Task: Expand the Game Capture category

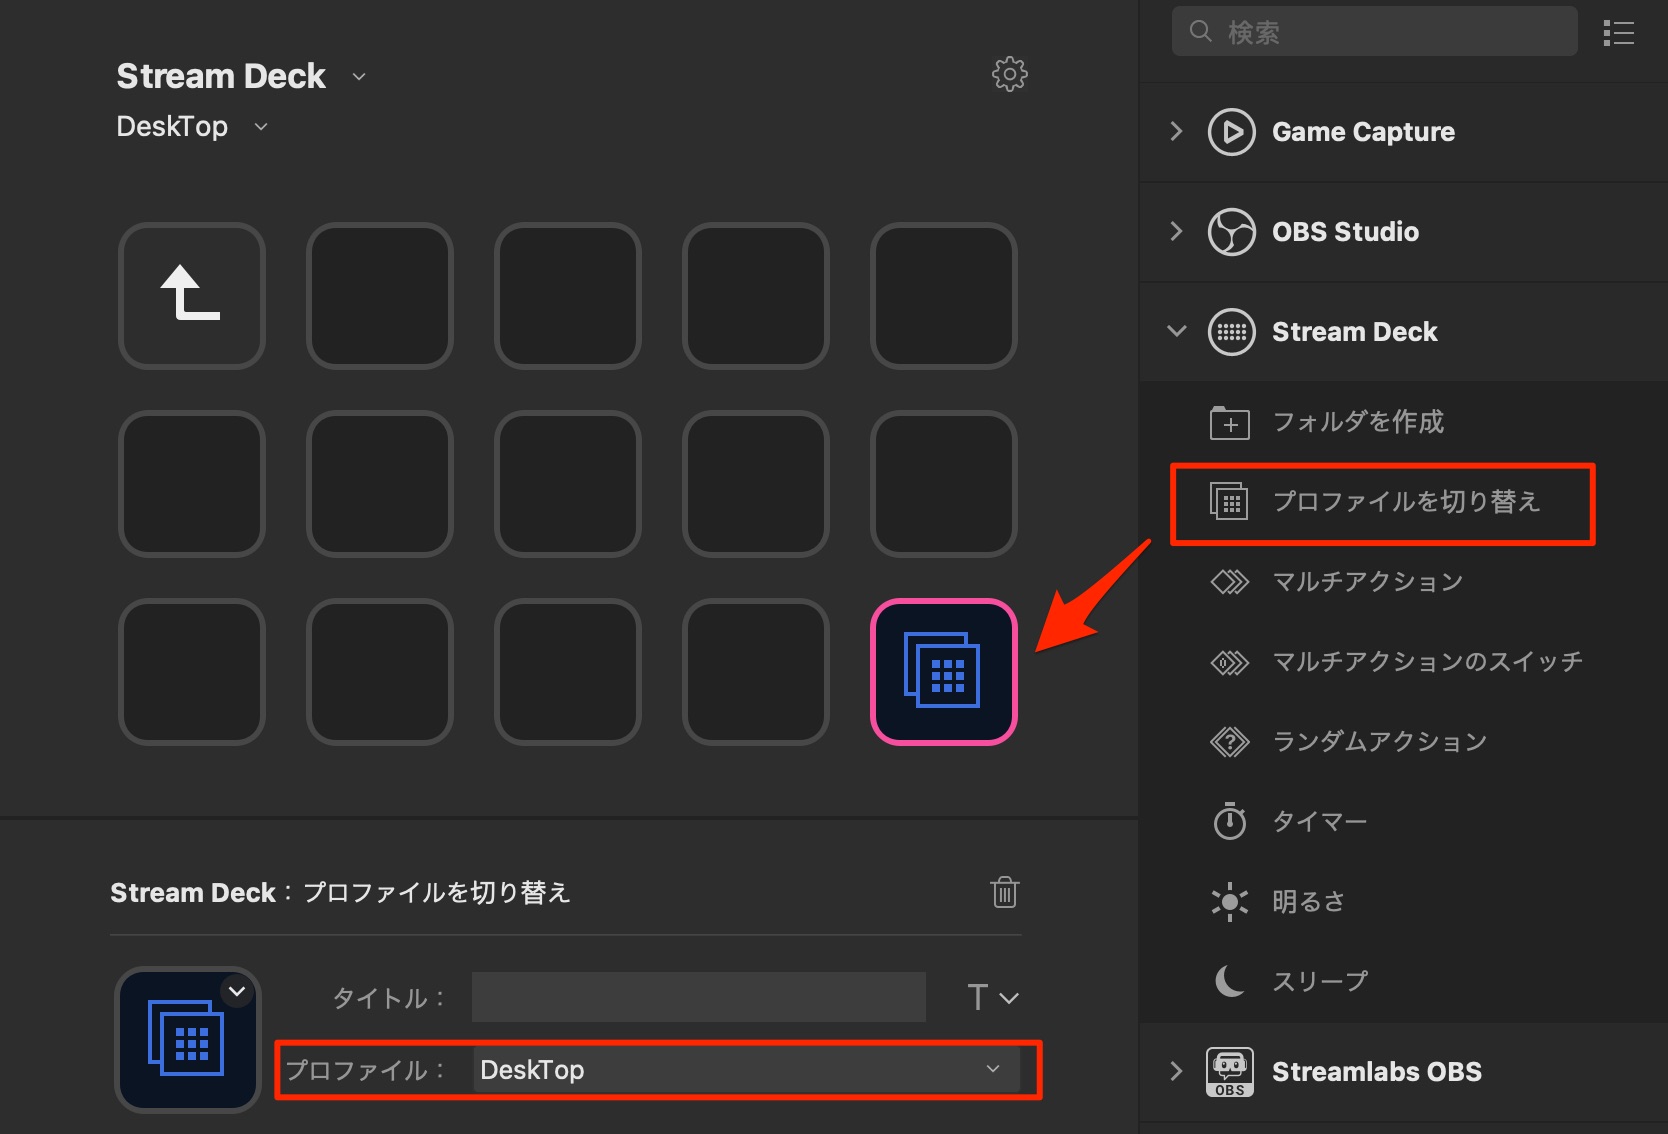Action: pyautogui.click(x=1176, y=132)
